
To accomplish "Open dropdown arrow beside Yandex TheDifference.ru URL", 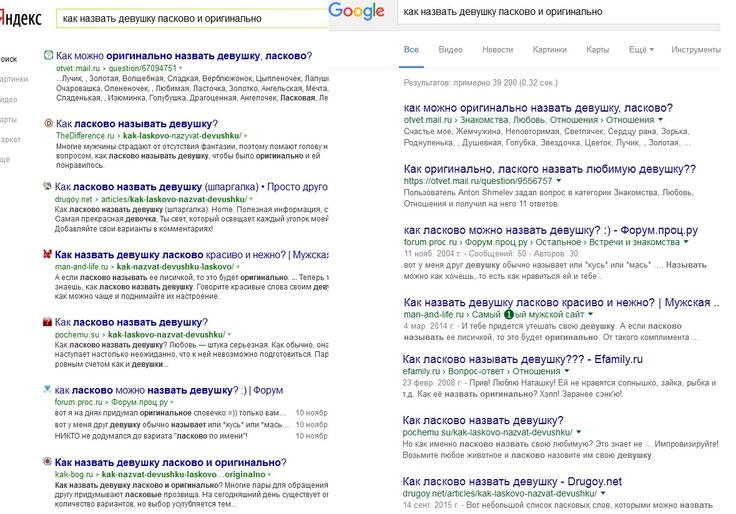I will [244, 134].
